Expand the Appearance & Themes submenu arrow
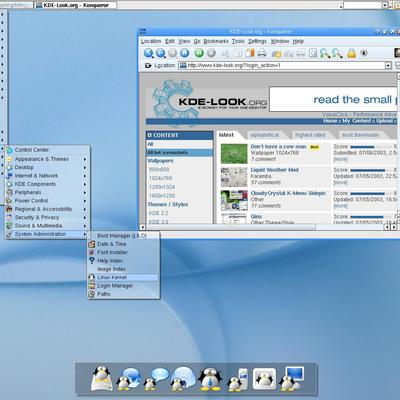Viewport: 400px width, 400px height. click(85, 159)
